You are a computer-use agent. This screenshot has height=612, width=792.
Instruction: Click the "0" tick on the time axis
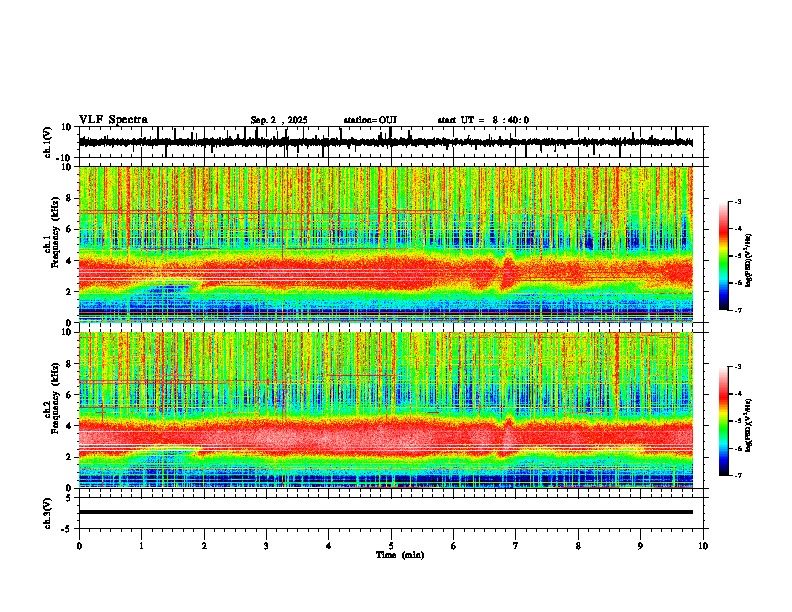click(79, 546)
